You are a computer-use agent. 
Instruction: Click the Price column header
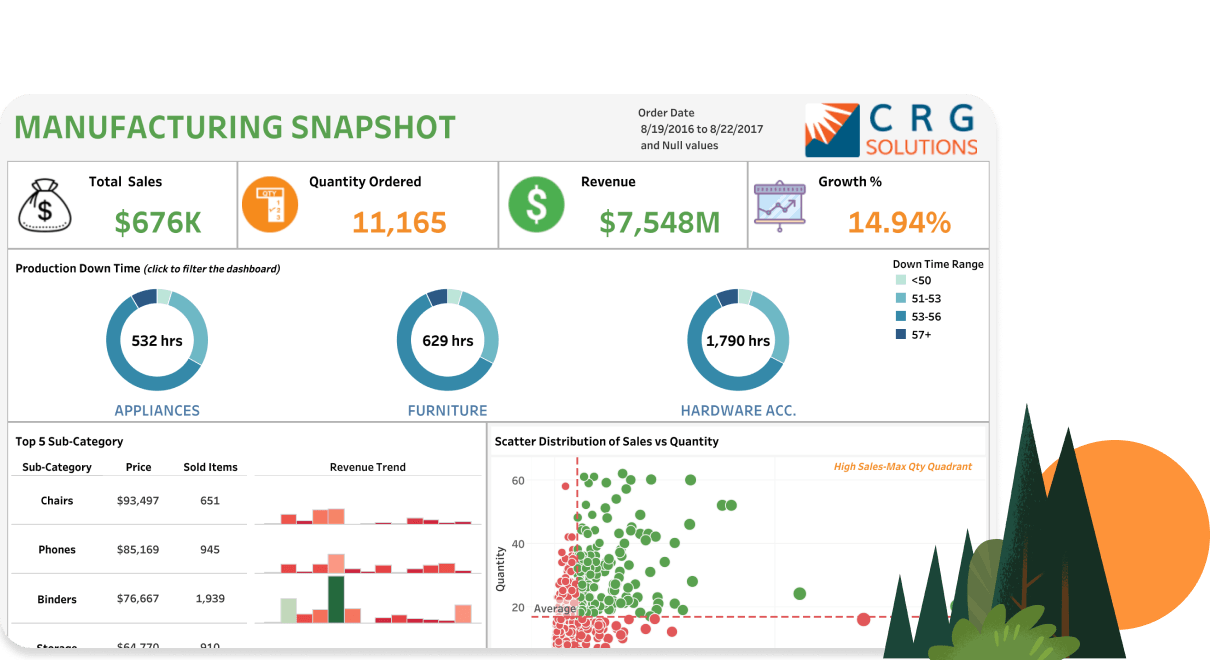pos(138,467)
